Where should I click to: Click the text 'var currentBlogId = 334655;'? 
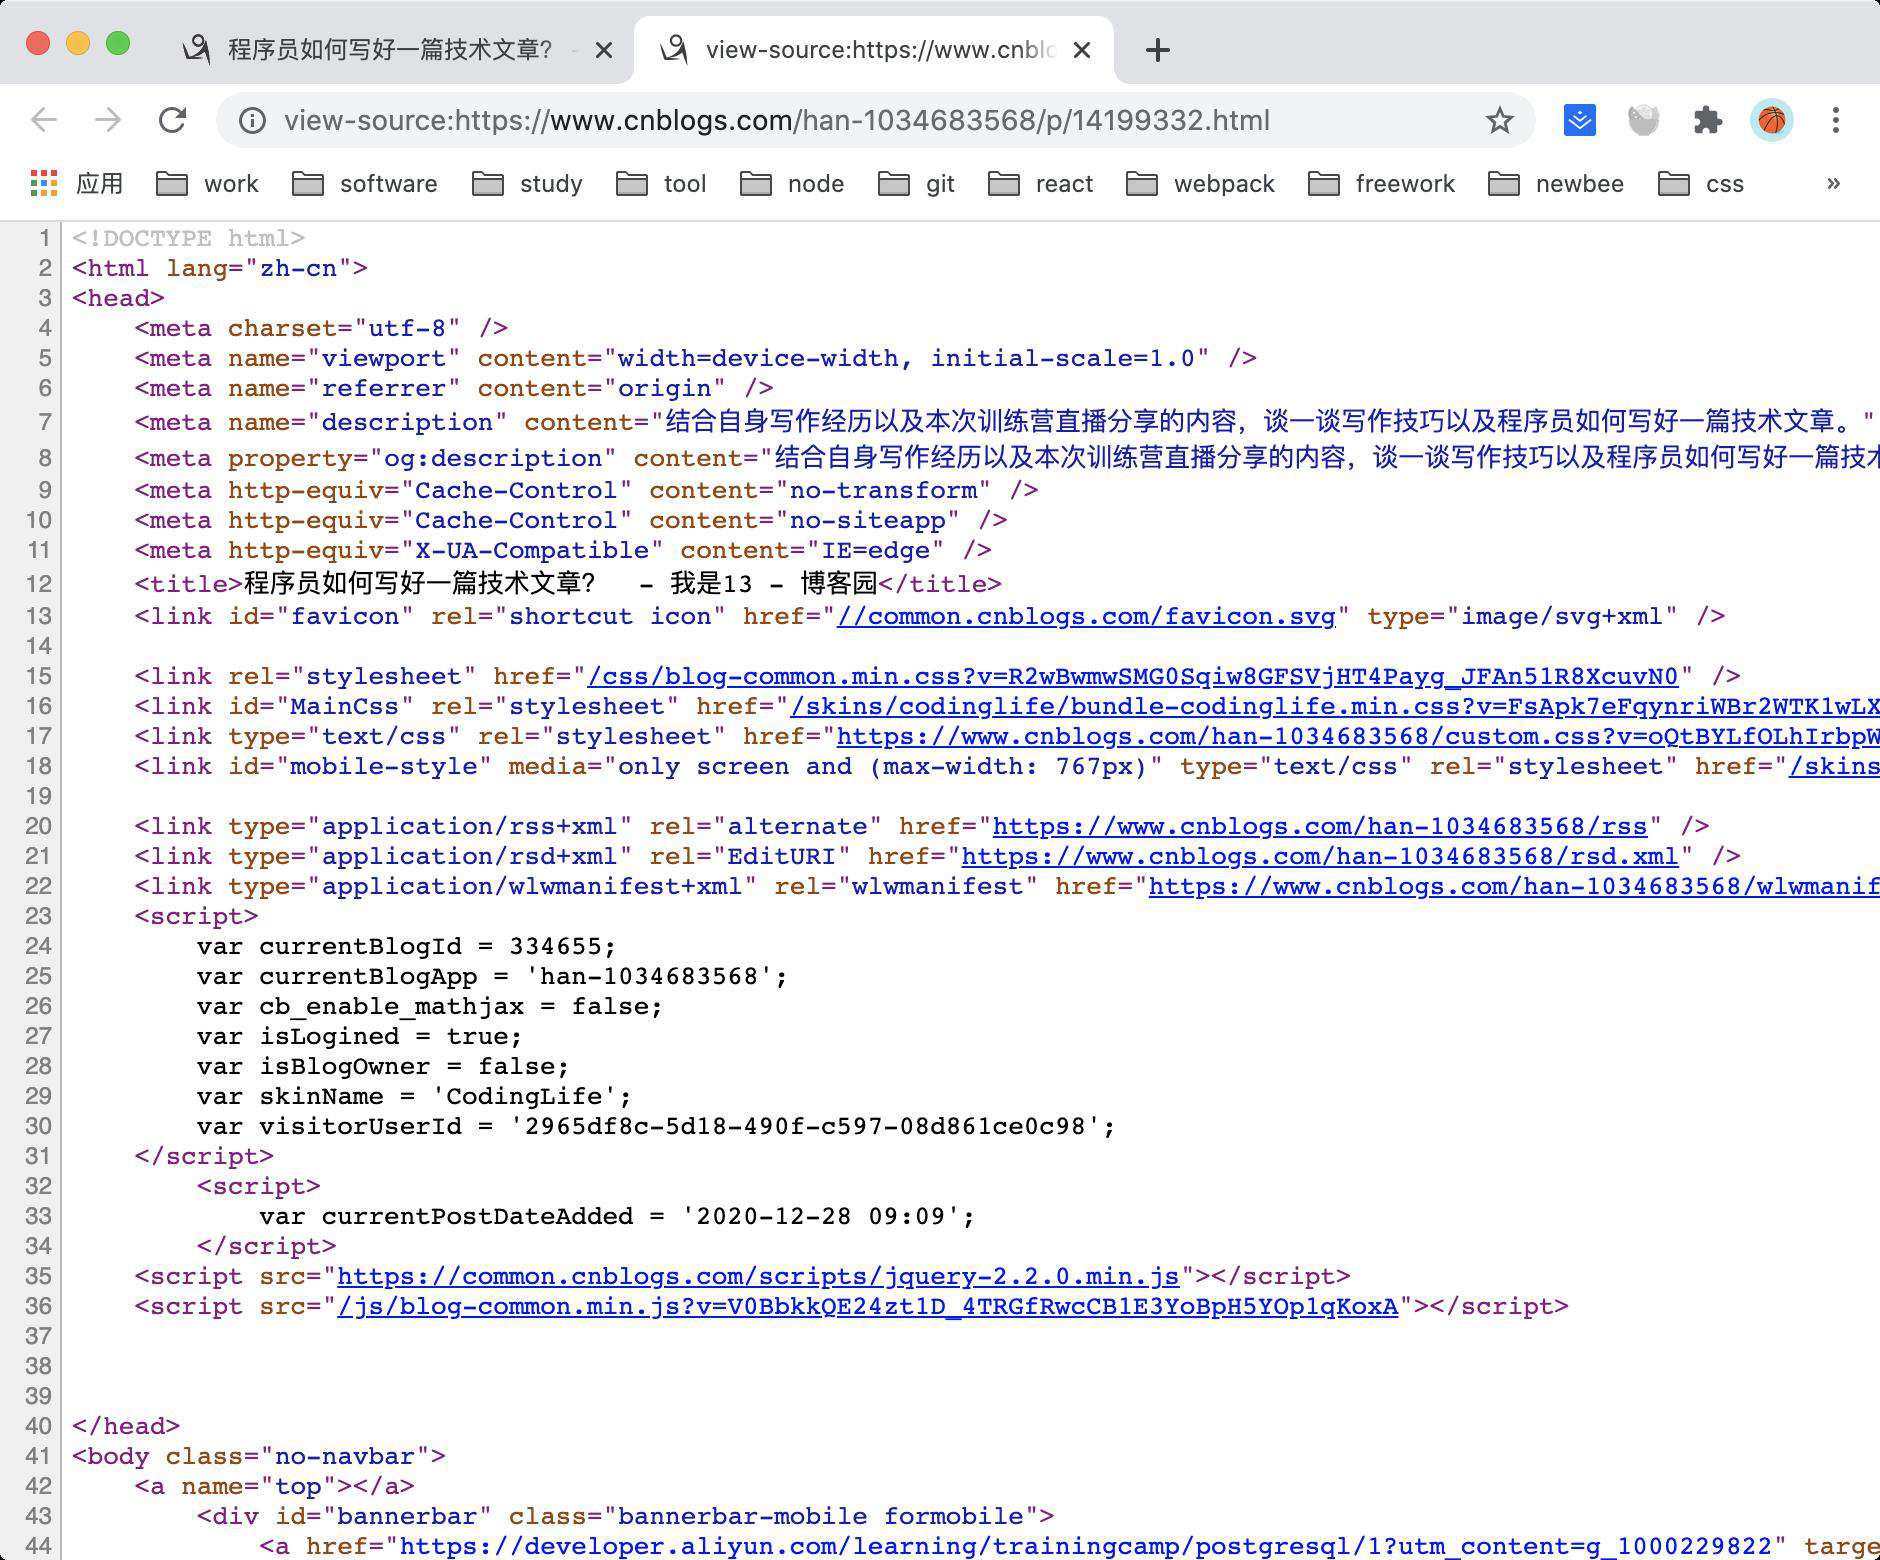(x=407, y=946)
